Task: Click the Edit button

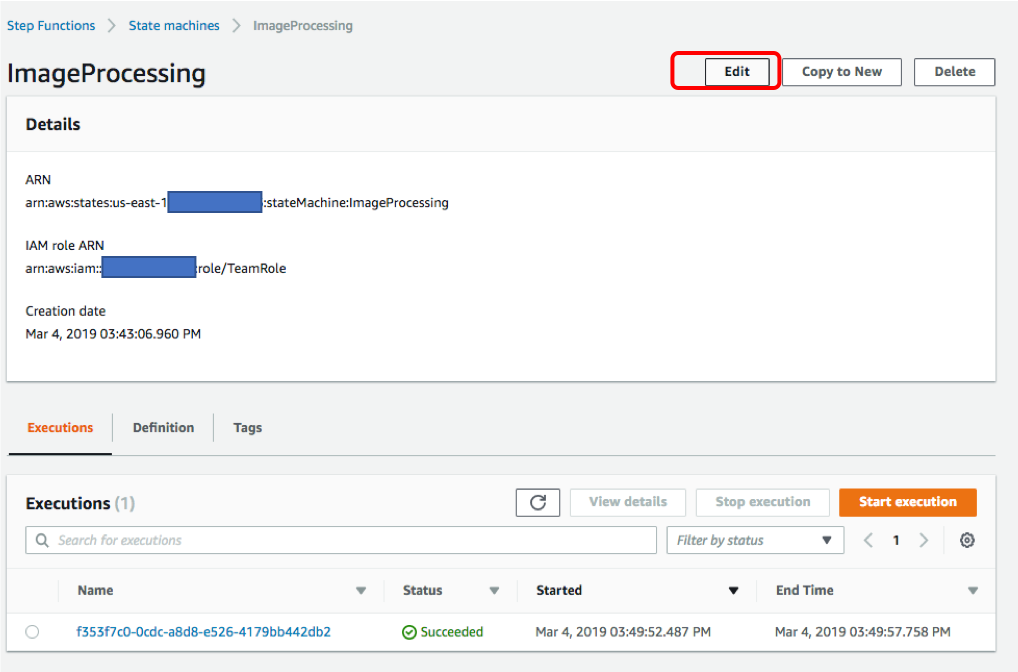Action: pyautogui.click(x=737, y=72)
